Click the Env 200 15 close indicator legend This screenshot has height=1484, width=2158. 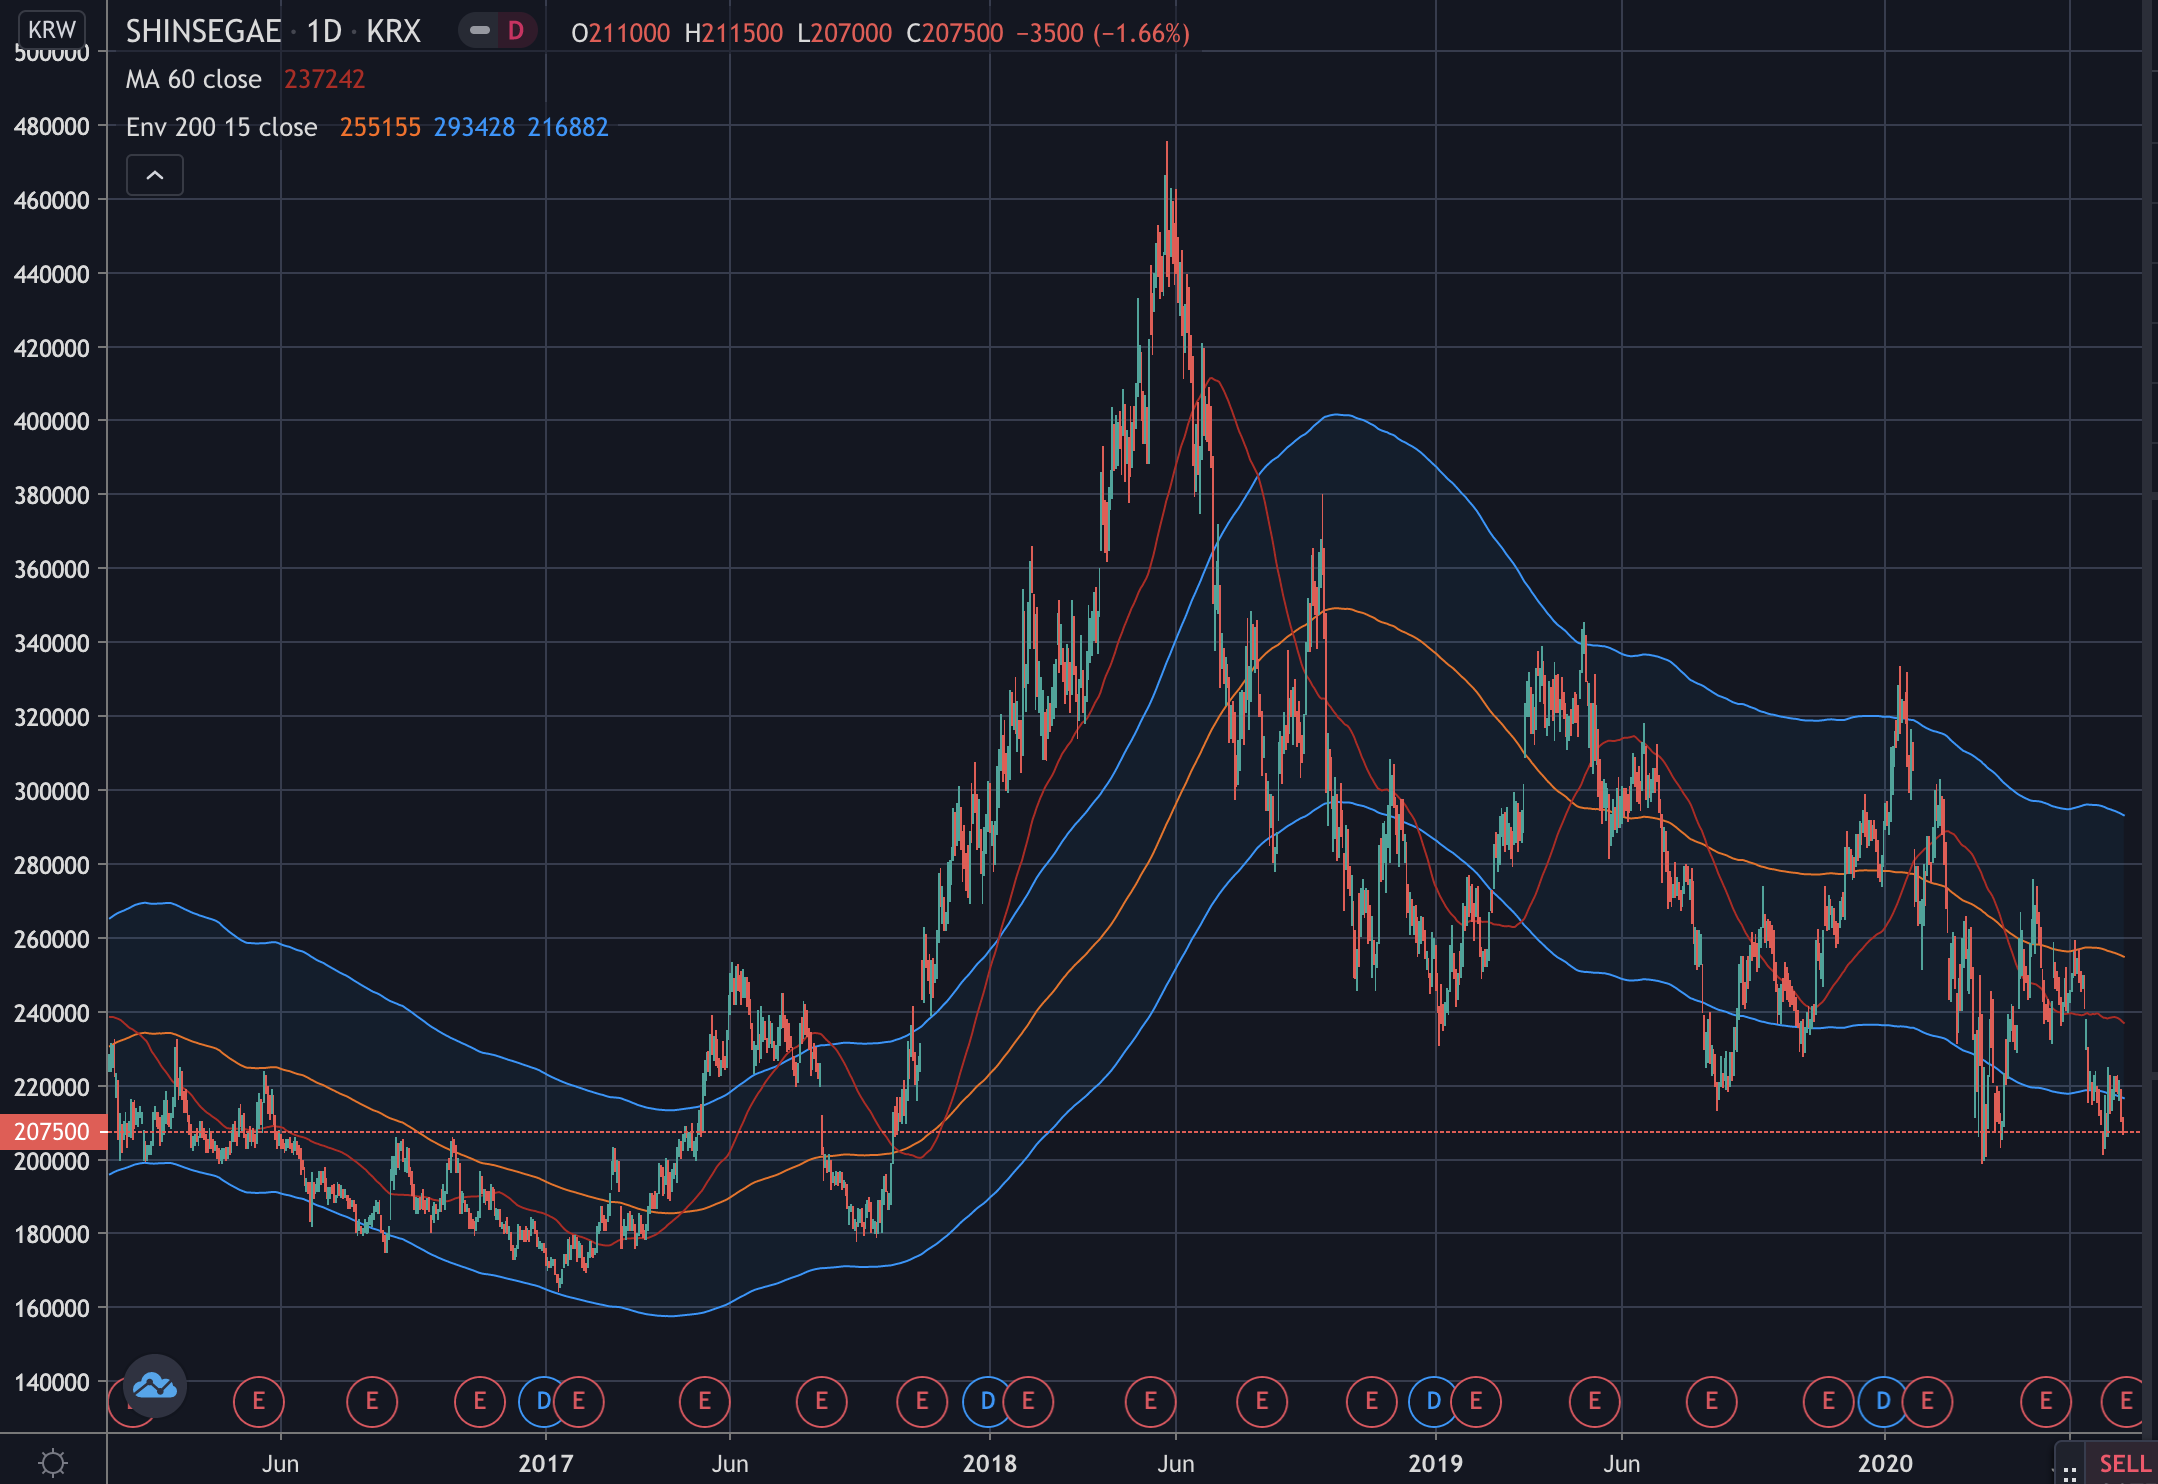click(222, 127)
